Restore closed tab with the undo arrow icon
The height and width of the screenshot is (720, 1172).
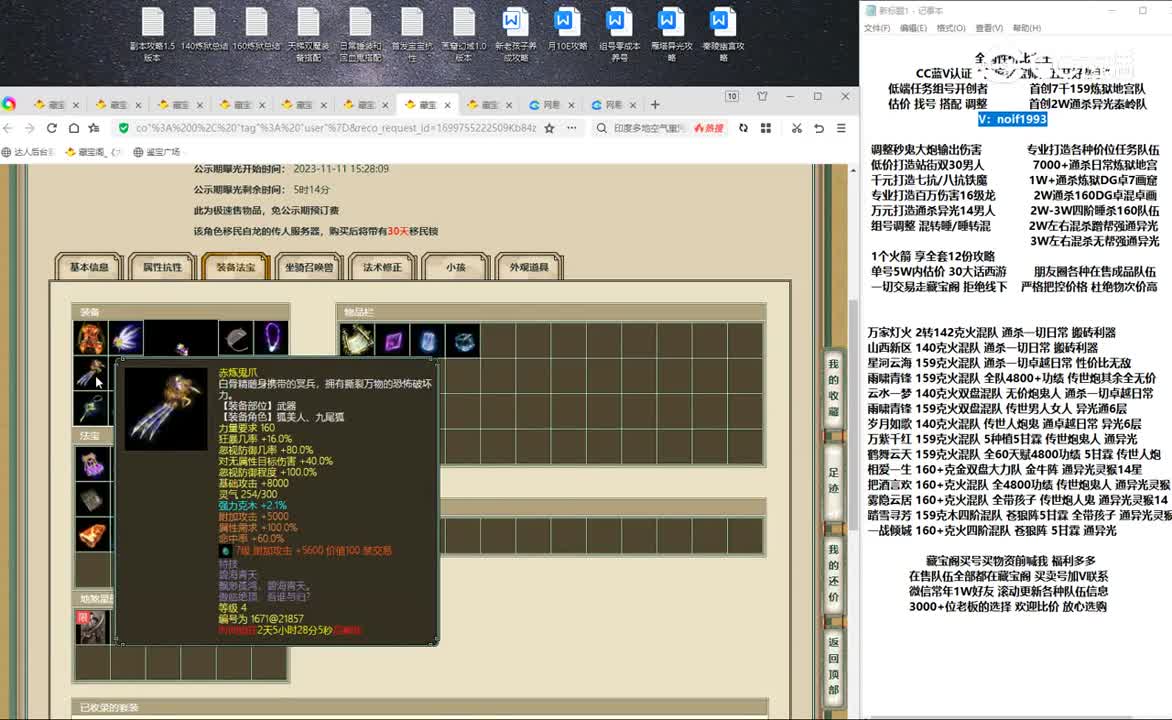point(819,129)
